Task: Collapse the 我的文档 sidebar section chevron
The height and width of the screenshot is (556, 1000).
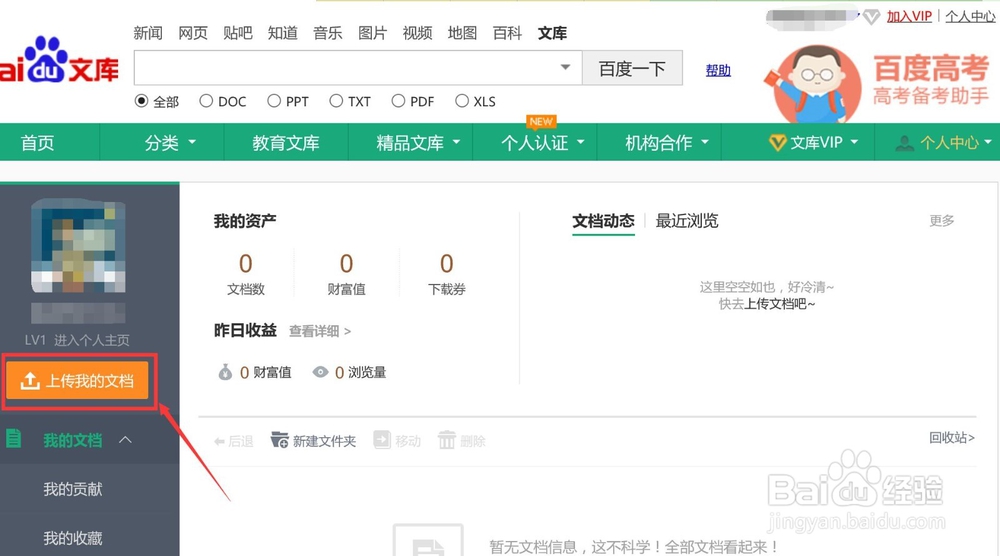Action: (126, 439)
